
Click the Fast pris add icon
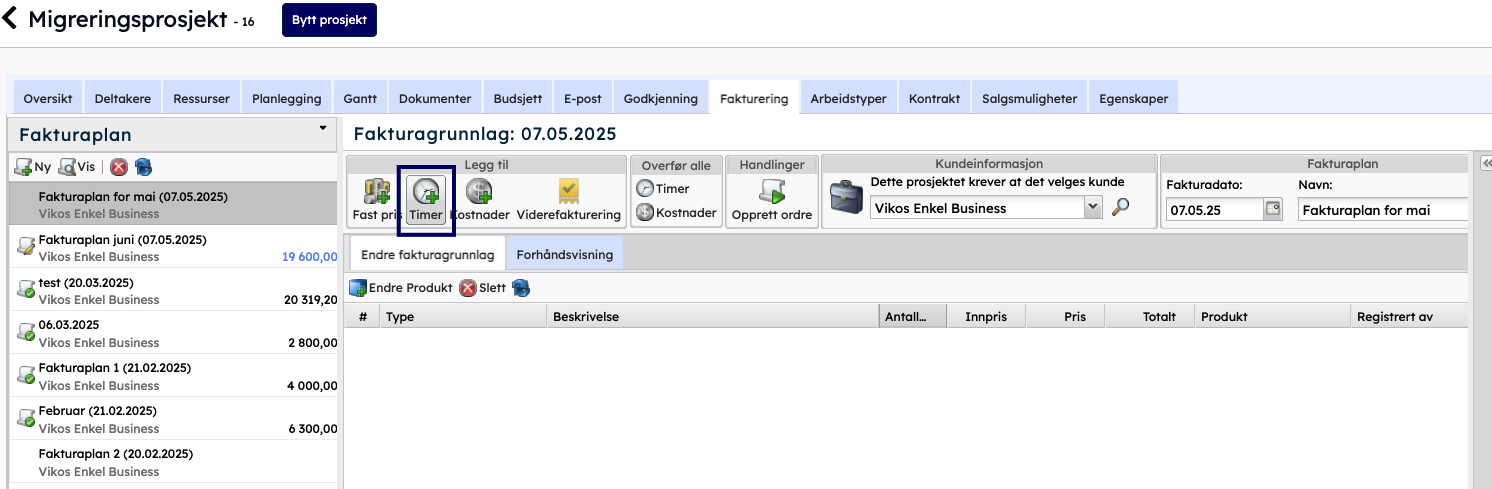pos(376,191)
